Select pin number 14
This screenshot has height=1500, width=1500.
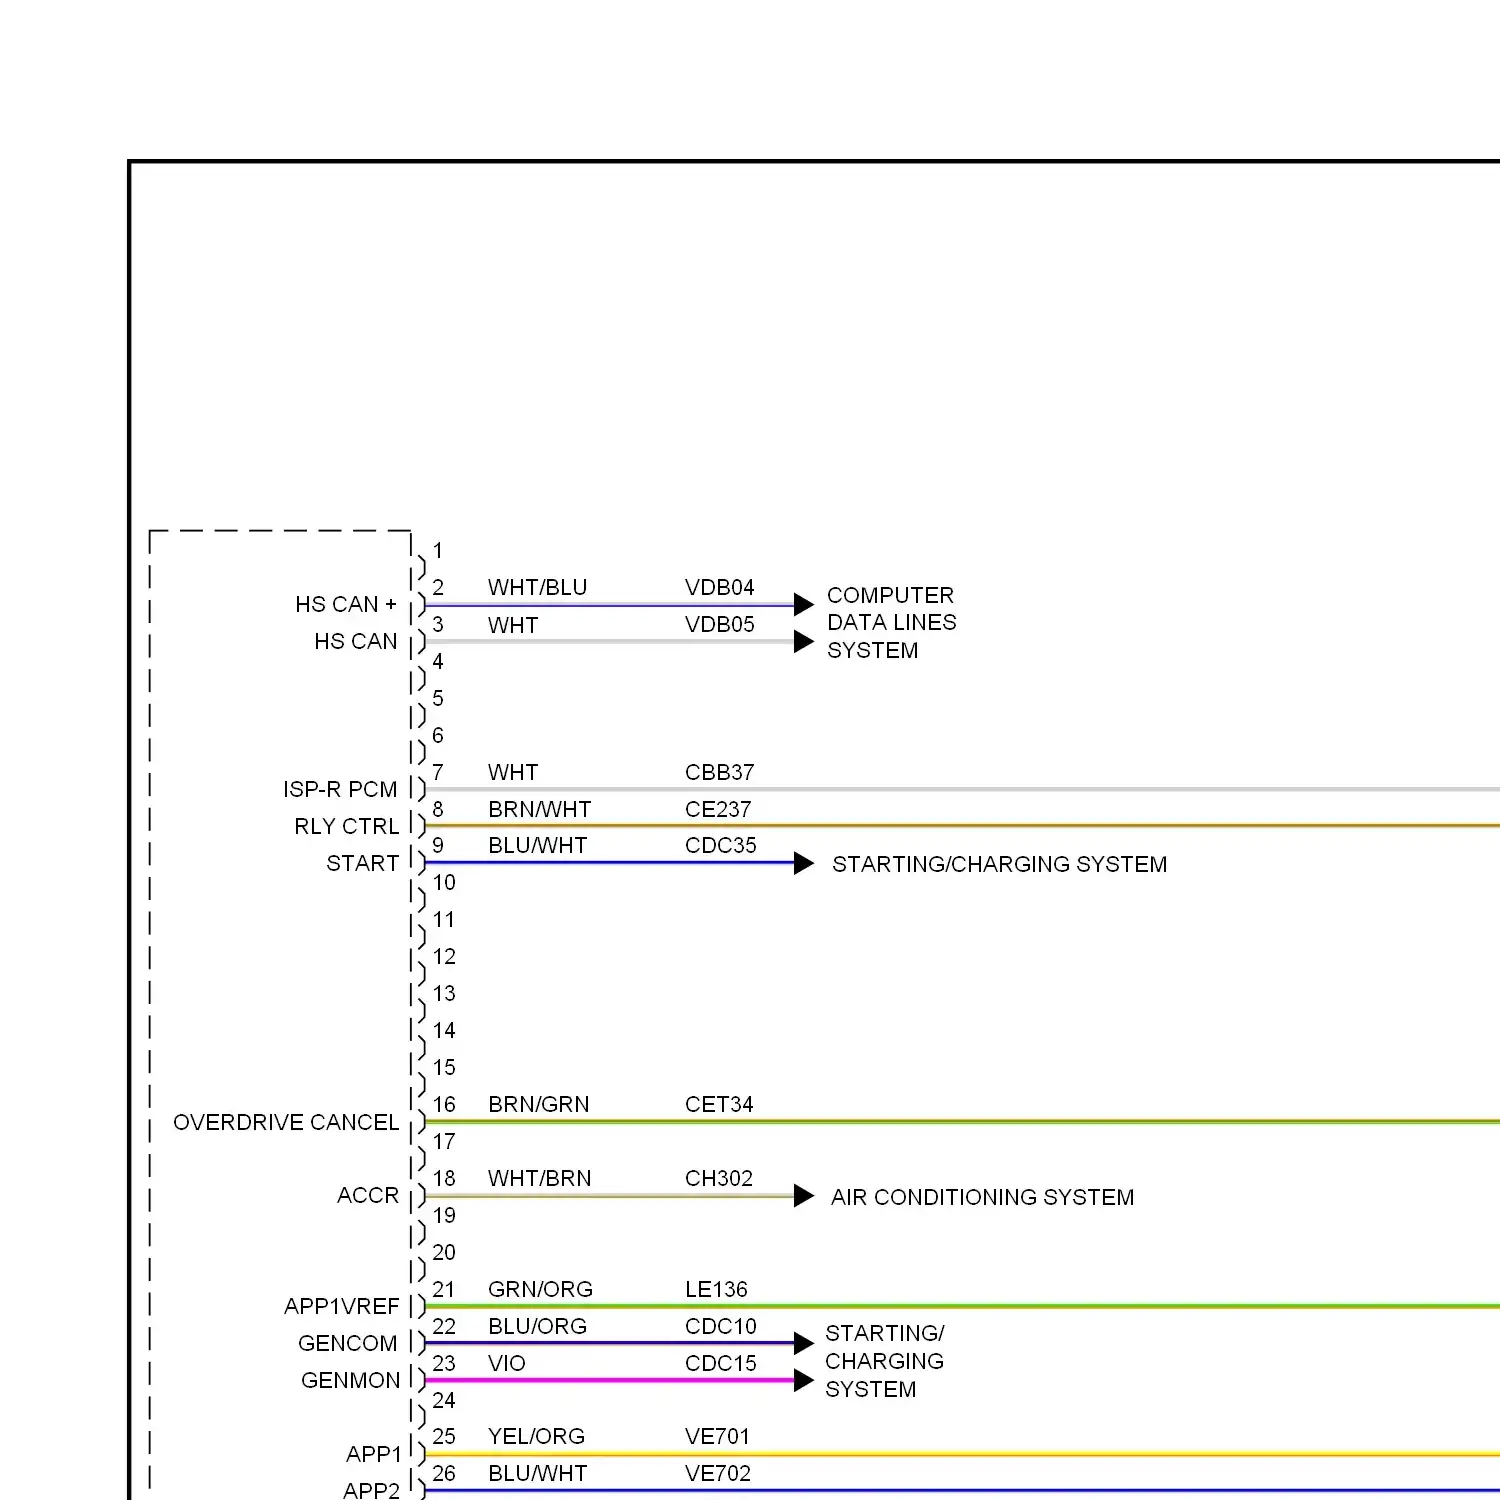[444, 1030]
